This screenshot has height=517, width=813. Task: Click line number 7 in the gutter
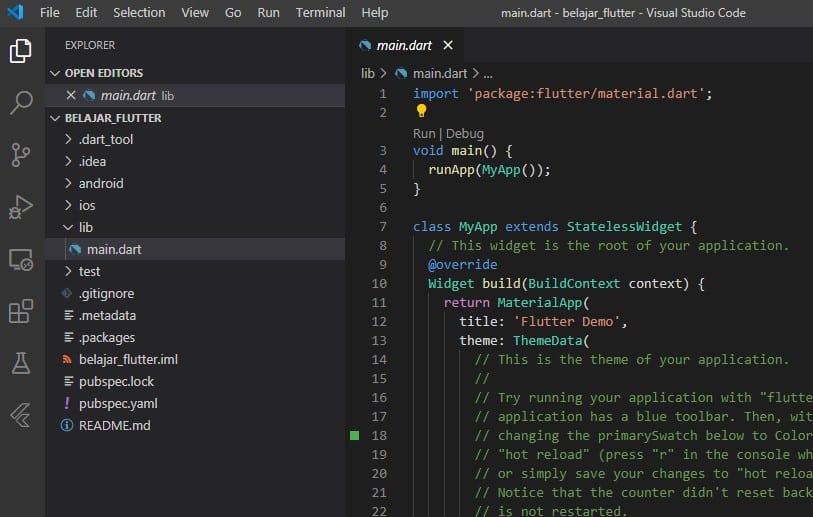[383, 227]
